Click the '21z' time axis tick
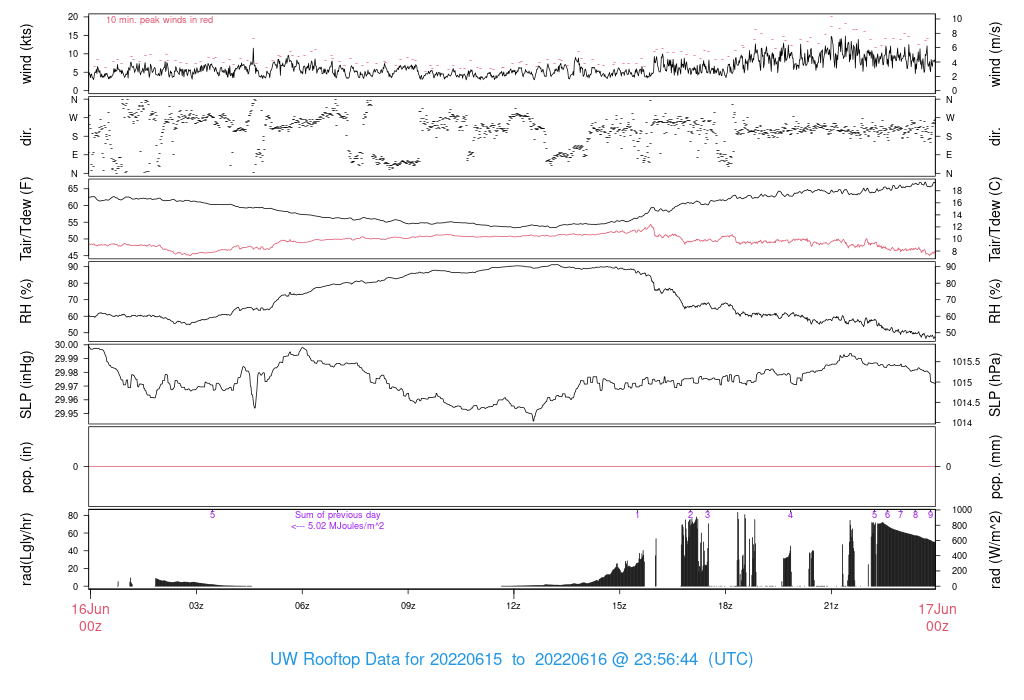Viewport: 1024px width, 700px height. [831, 606]
